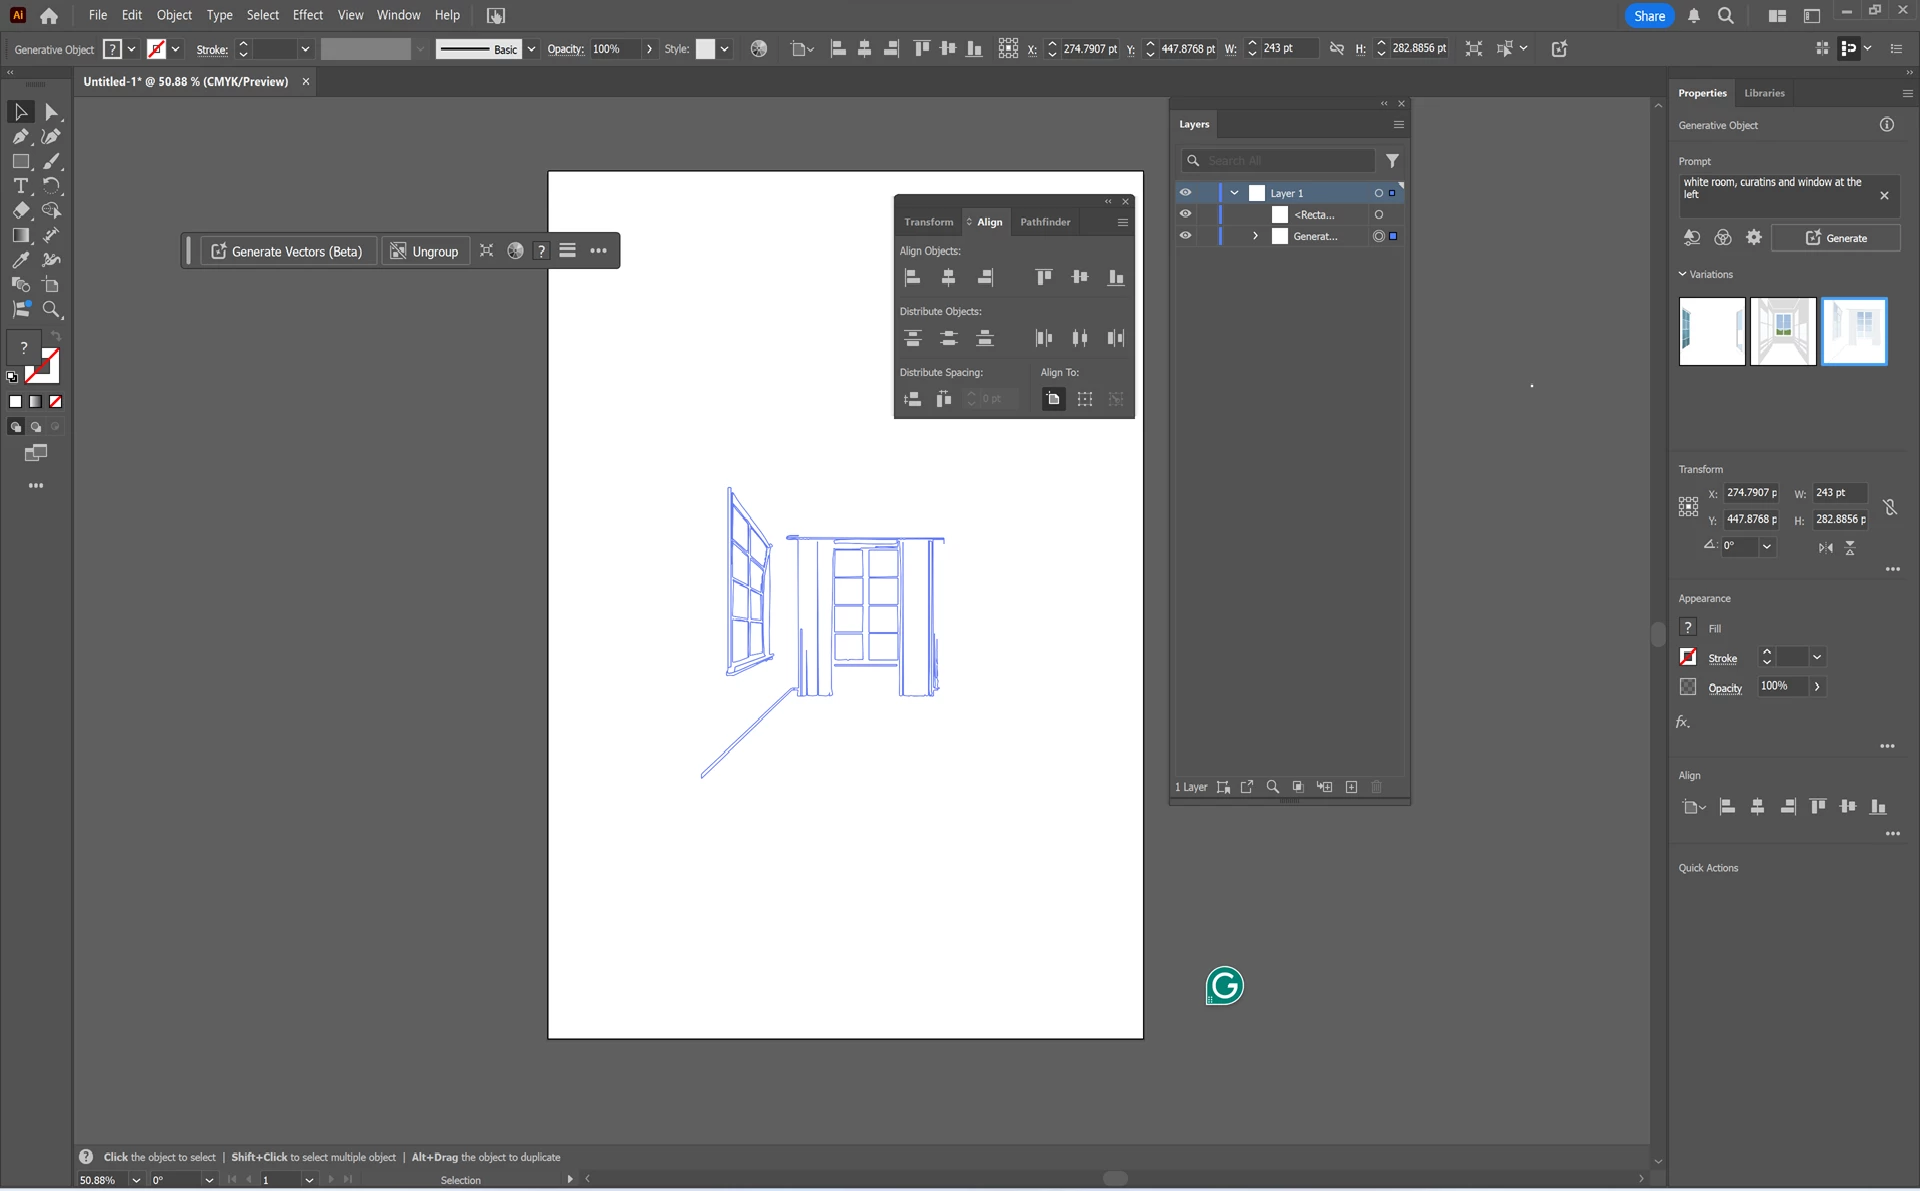1920x1191 pixels.
Task: Hide Layer 1 visibility eye
Action: (1185, 193)
